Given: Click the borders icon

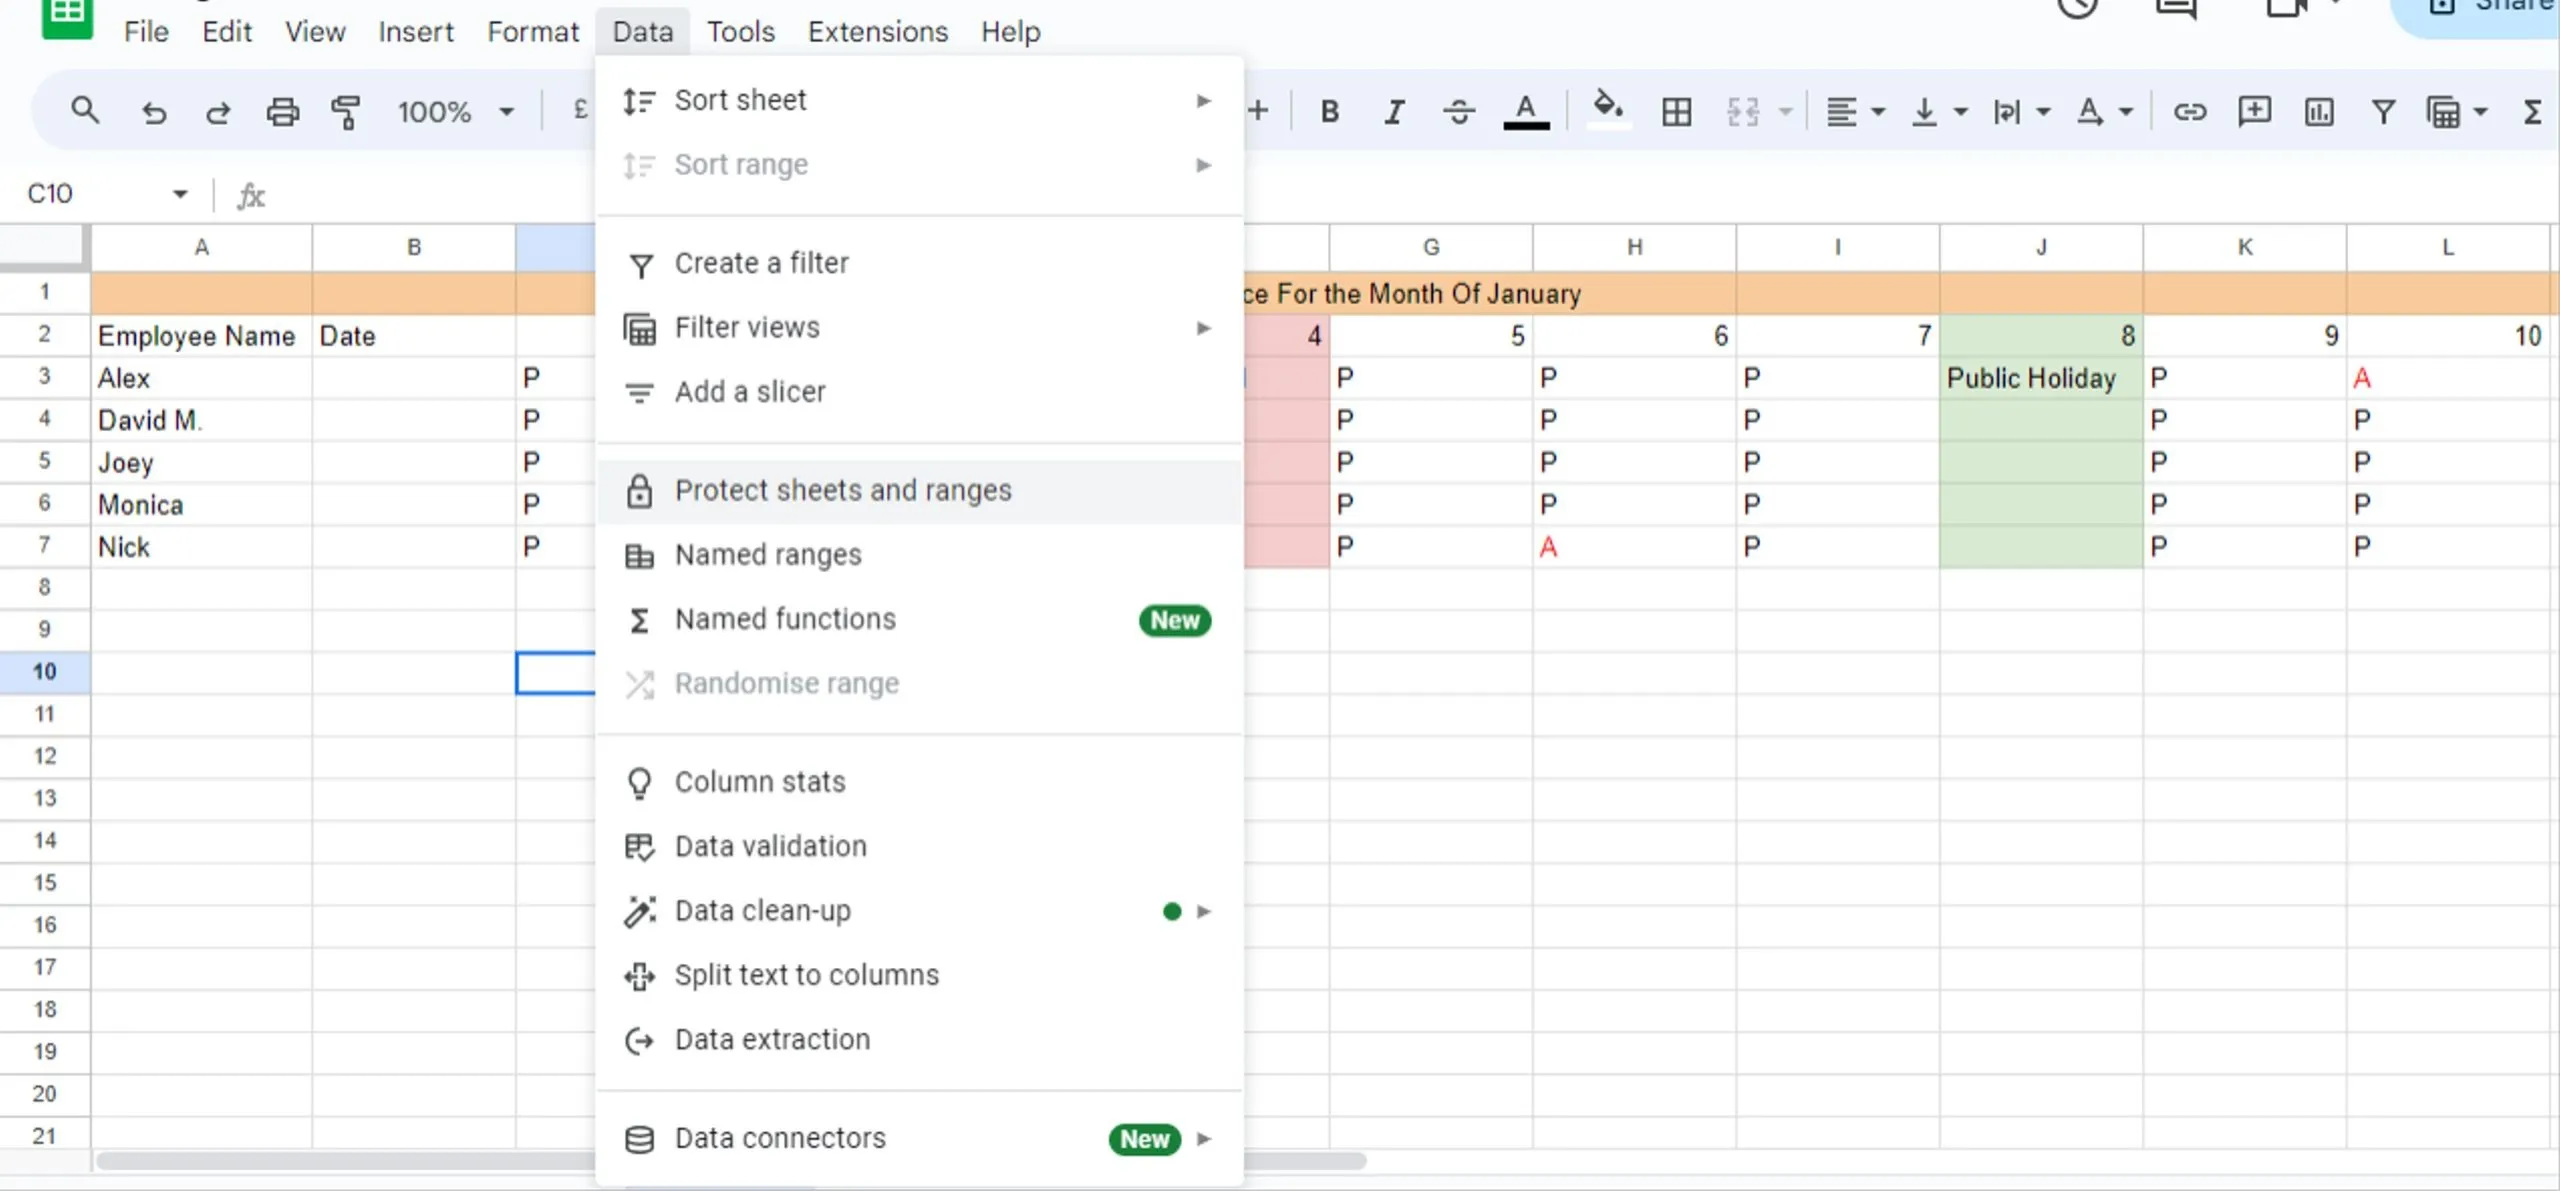Looking at the screenshot, I should (x=1677, y=112).
